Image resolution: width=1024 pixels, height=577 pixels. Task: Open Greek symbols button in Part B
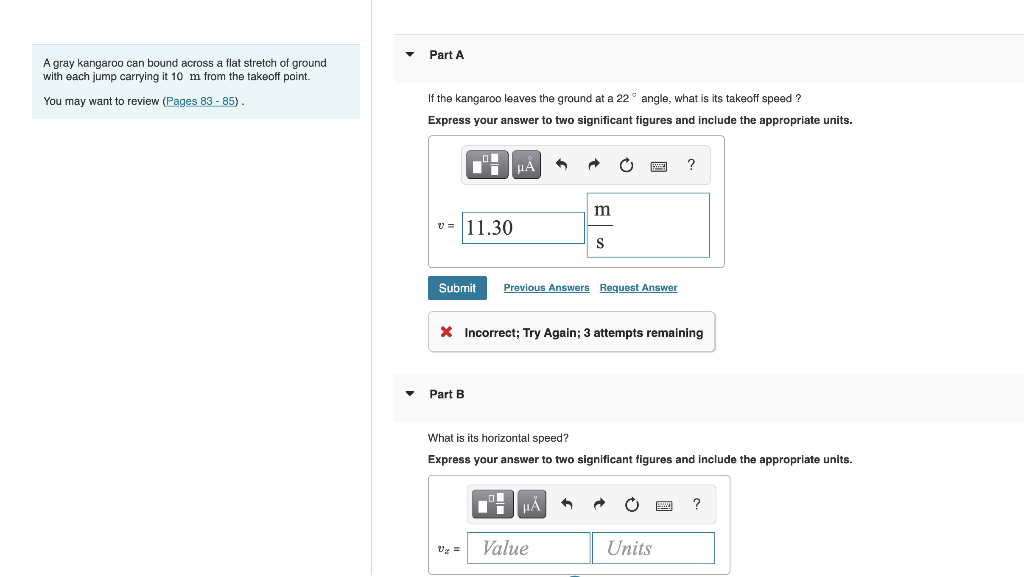(532, 504)
